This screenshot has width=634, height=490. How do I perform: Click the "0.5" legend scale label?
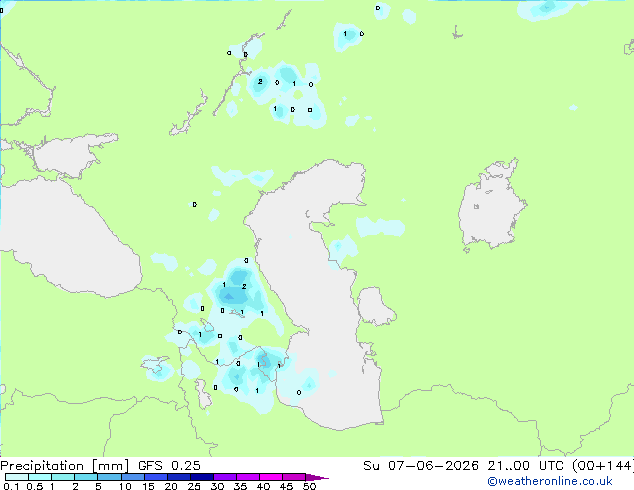(x=35, y=486)
